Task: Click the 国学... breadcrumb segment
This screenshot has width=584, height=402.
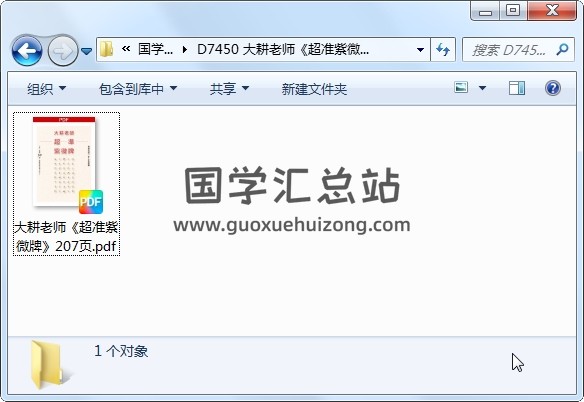Action: pos(155,49)
